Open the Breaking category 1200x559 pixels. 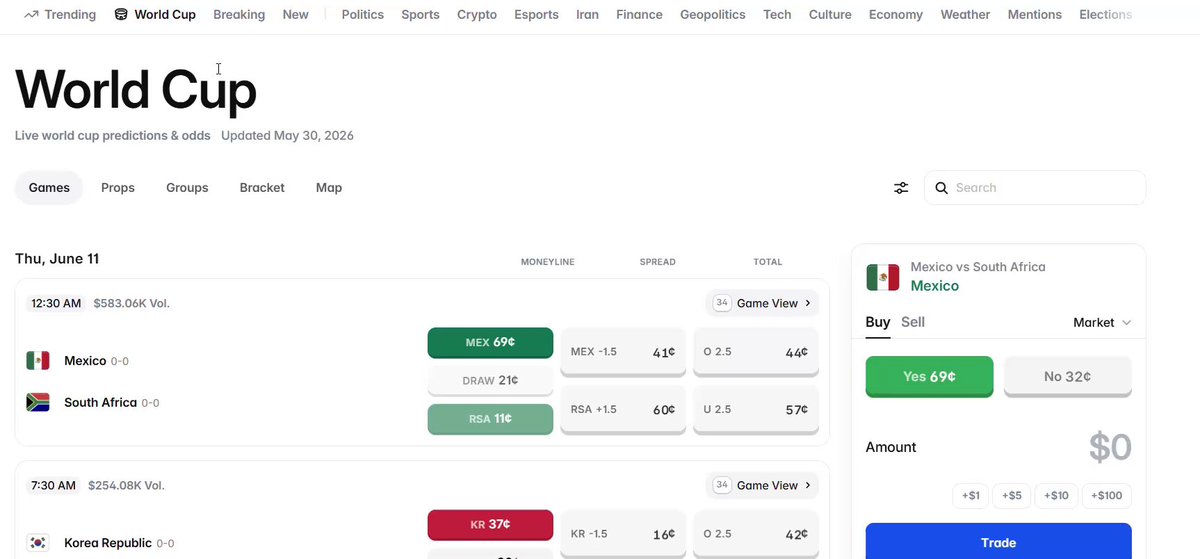[239, 14]
